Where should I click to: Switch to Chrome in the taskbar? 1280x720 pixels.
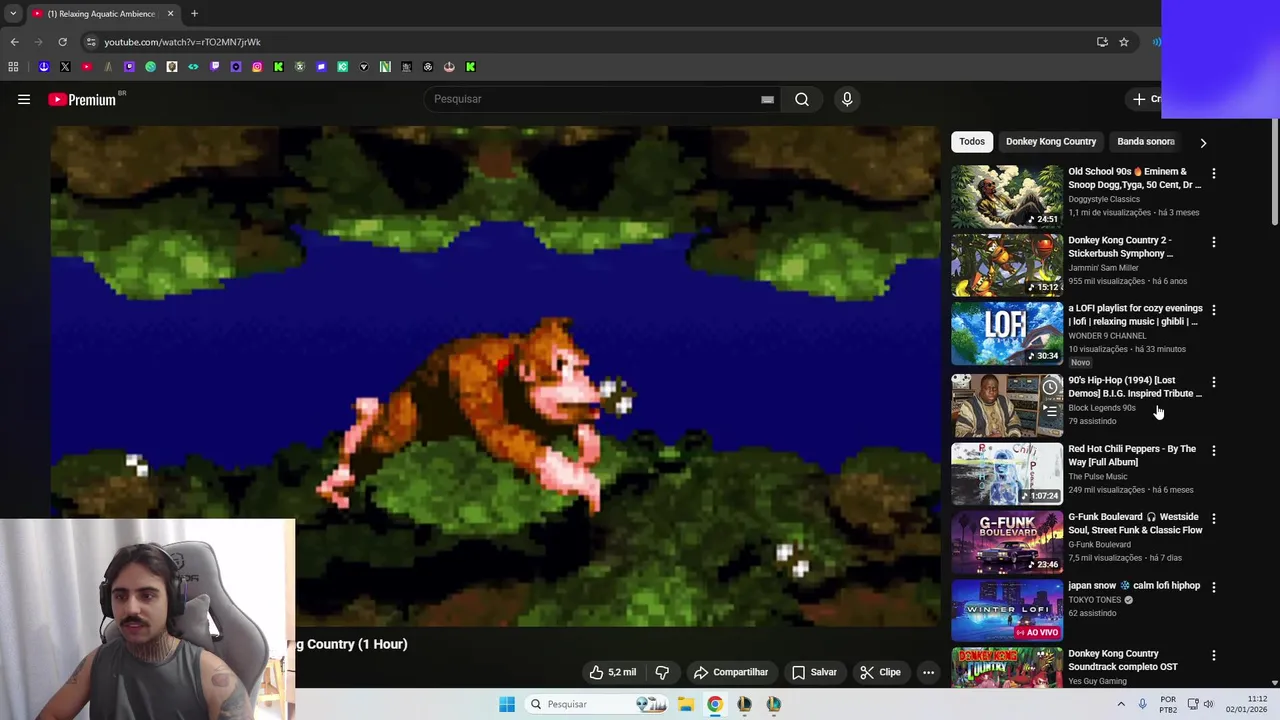714,704
